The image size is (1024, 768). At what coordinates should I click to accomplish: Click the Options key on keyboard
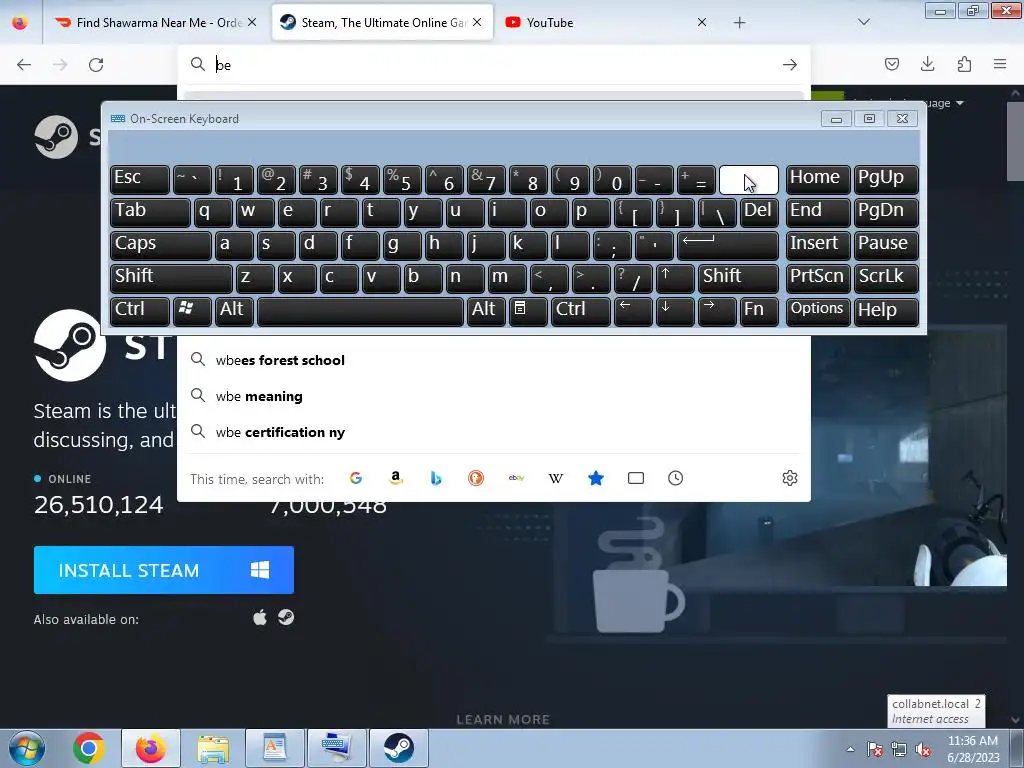pyautogui.click(x=818, y=311)
